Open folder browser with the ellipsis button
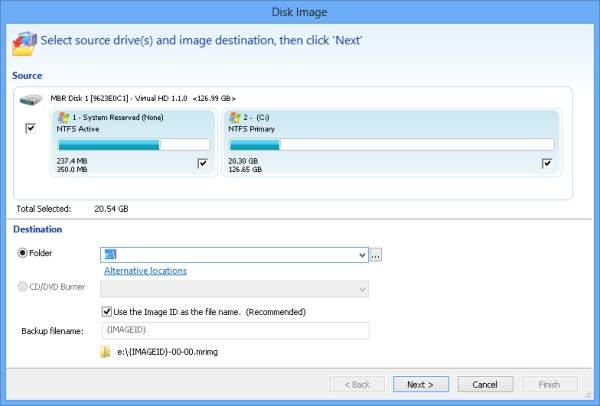This screenshot has width=600, height=406. [376, 256]
